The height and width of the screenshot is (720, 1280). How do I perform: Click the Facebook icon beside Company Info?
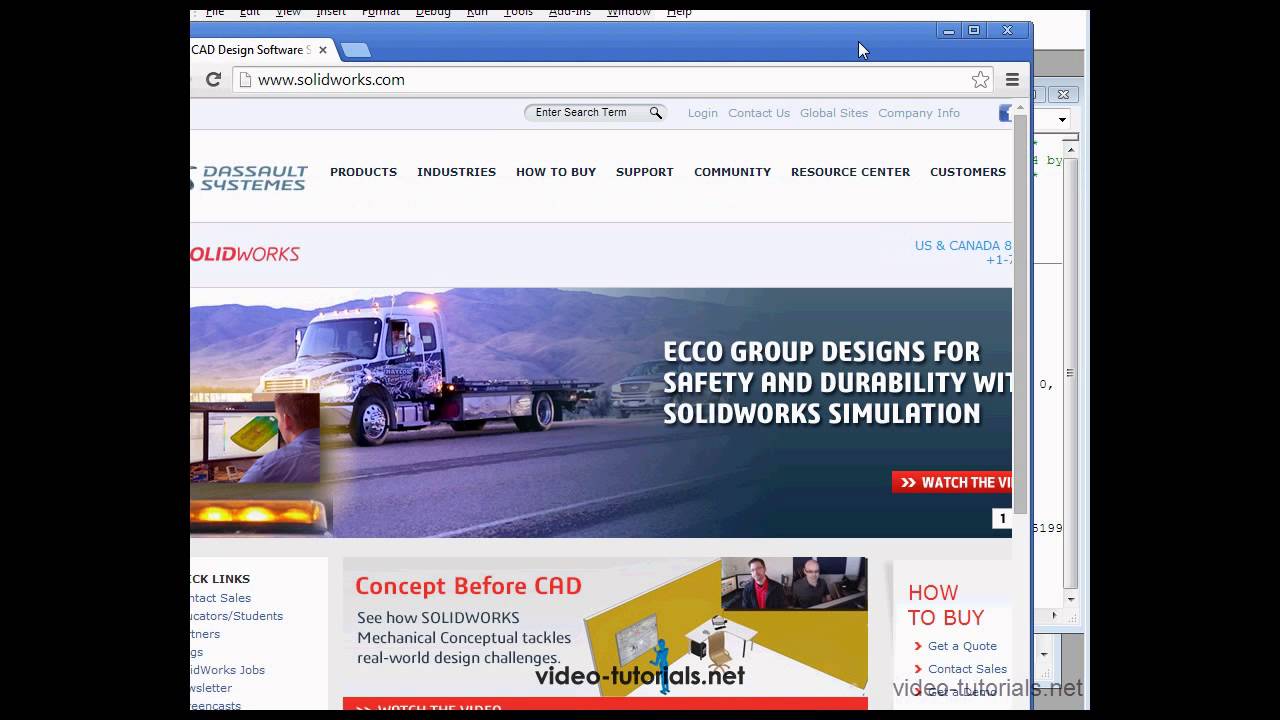point(1005,113)
